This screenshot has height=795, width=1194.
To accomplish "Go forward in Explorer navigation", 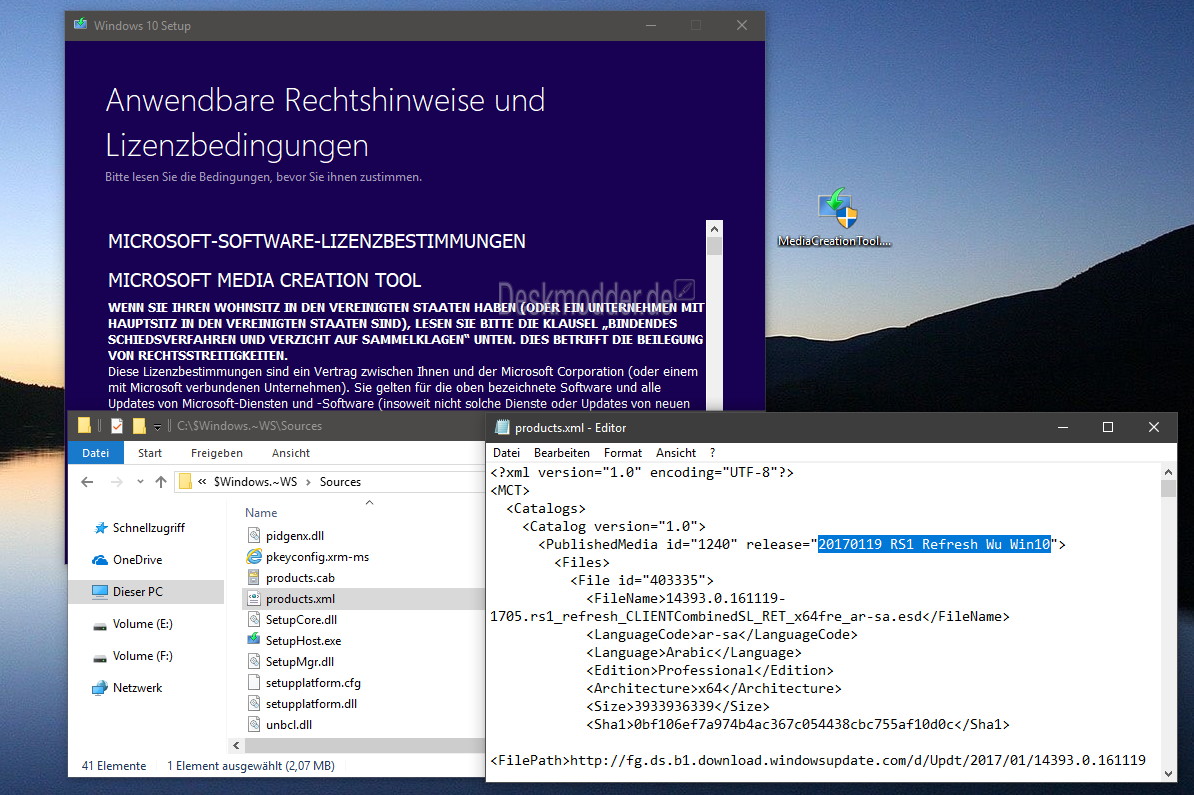I will [117, 482].
